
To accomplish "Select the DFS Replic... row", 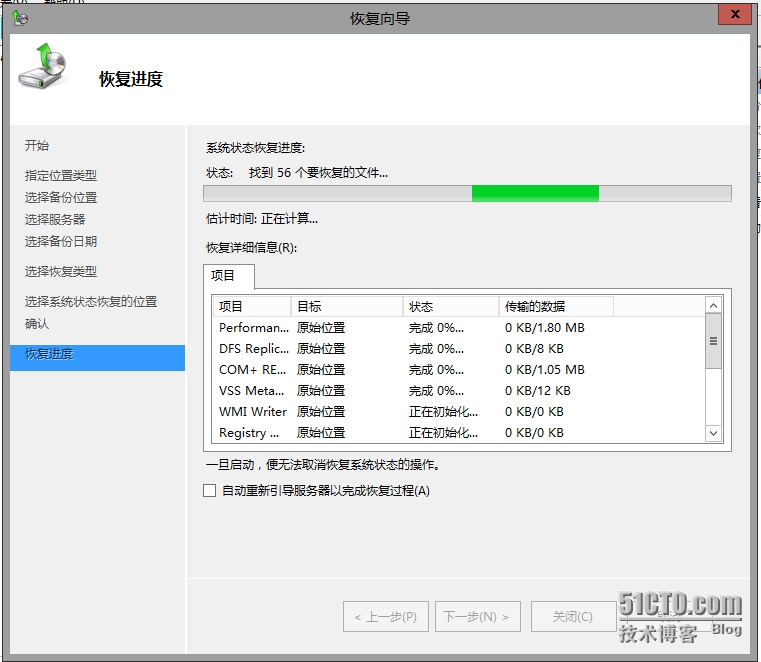I will [459, 349].
